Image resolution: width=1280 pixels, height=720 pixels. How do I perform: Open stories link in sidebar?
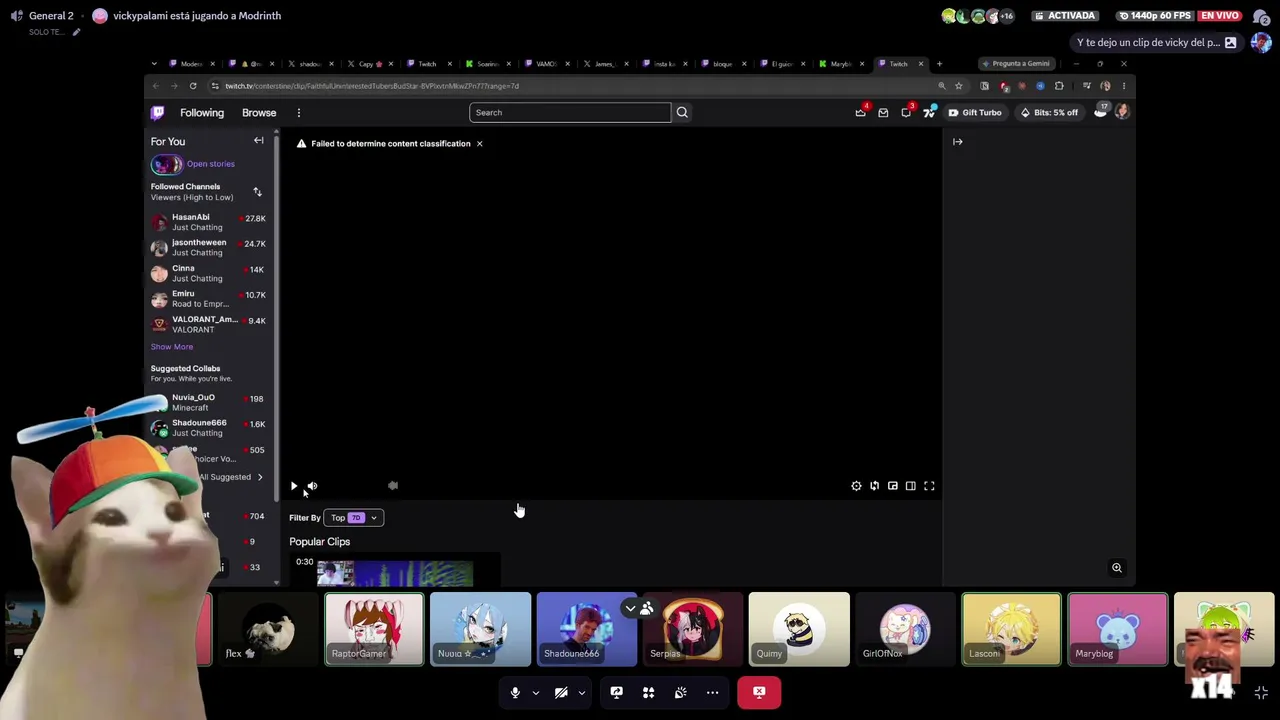pos(210,164)
